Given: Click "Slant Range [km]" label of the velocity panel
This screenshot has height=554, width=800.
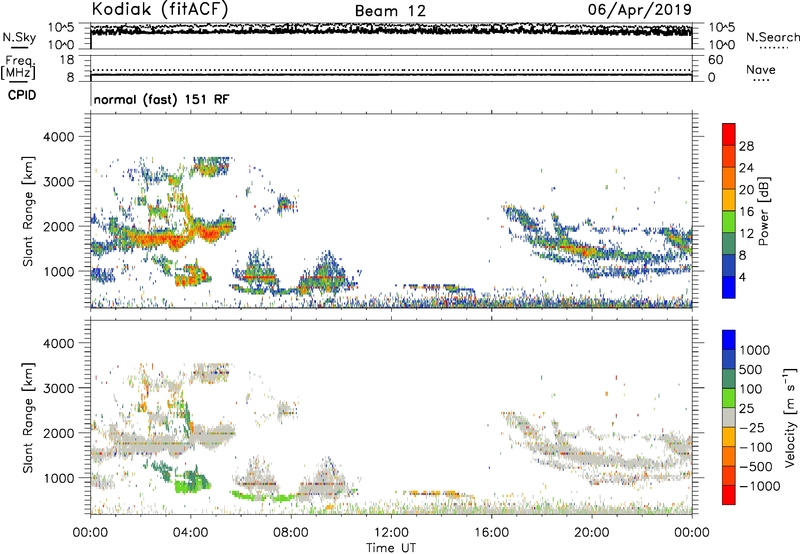Looking at the screenshot, I should tap(28, 417).
